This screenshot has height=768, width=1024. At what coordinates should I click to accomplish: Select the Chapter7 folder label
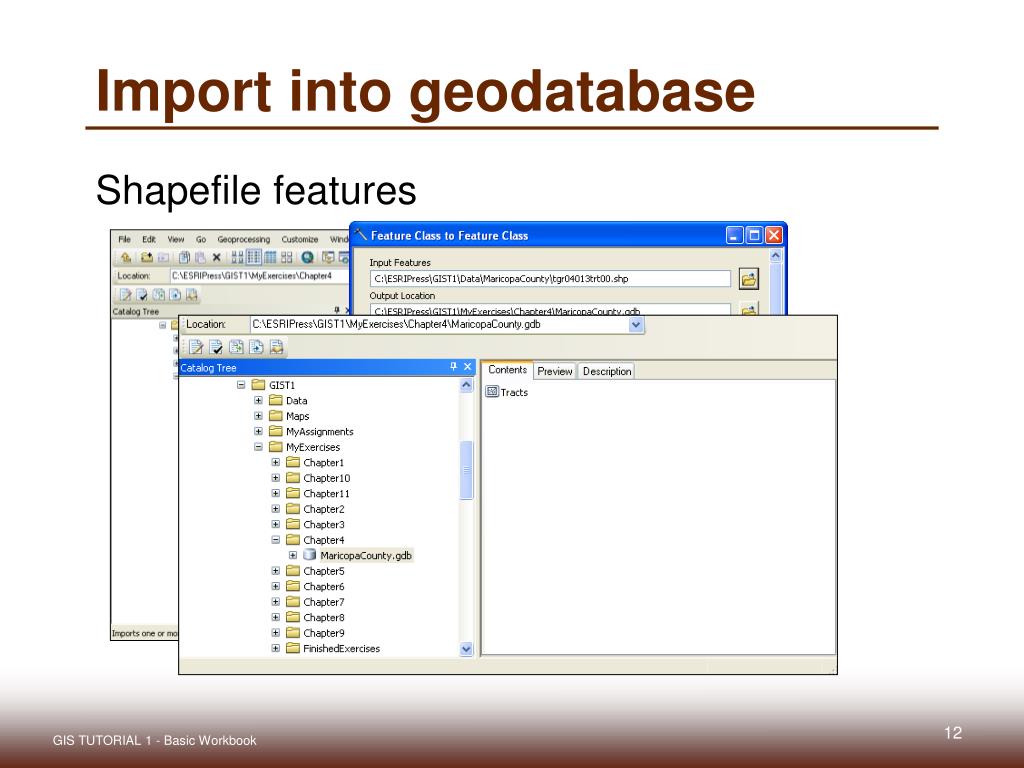(x=323, y=602)
